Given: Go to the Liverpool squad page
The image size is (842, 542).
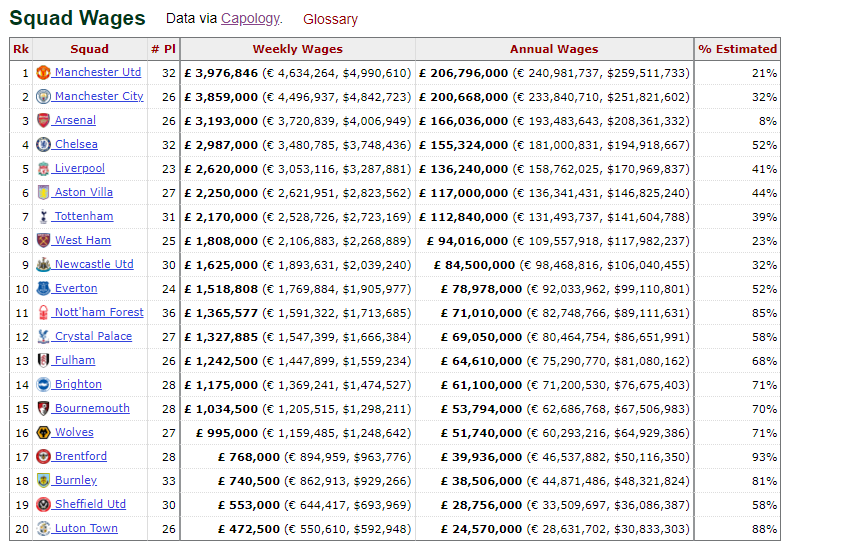Looking at the screenshot, I should [x=79, y=168].
